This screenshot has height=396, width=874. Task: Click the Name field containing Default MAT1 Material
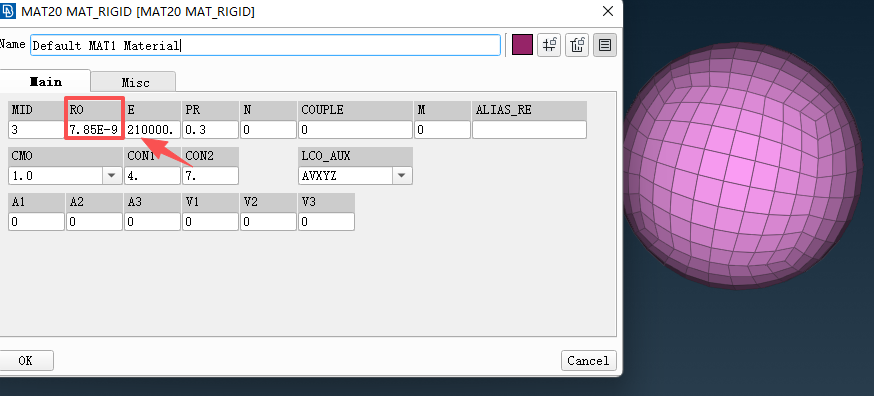pyautogui.click(x=265, y=45)
